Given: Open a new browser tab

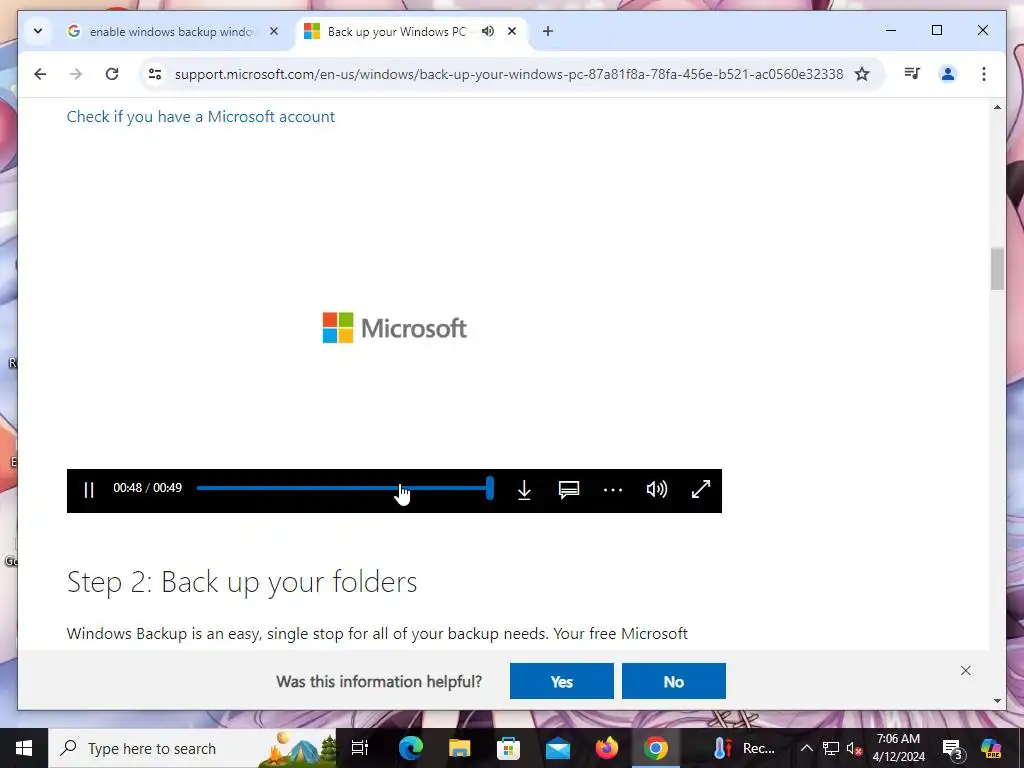Looking at the screenshot, I should point(548,31).
